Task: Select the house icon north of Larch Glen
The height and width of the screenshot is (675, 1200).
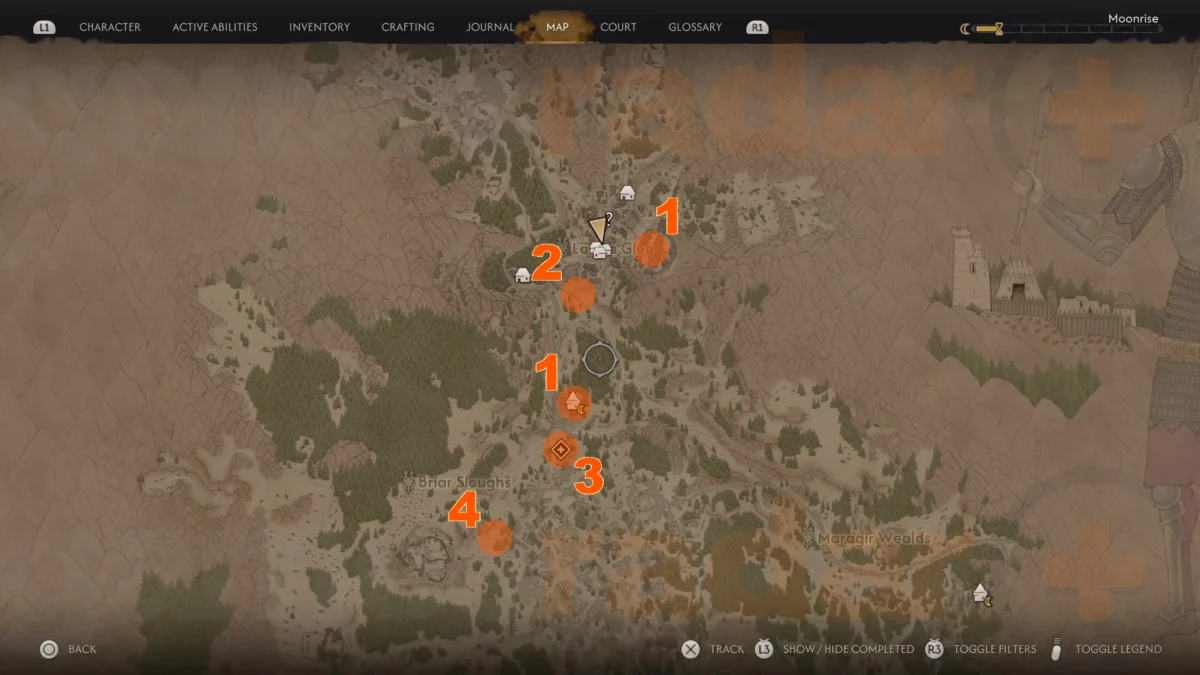Action: [627, 192]
